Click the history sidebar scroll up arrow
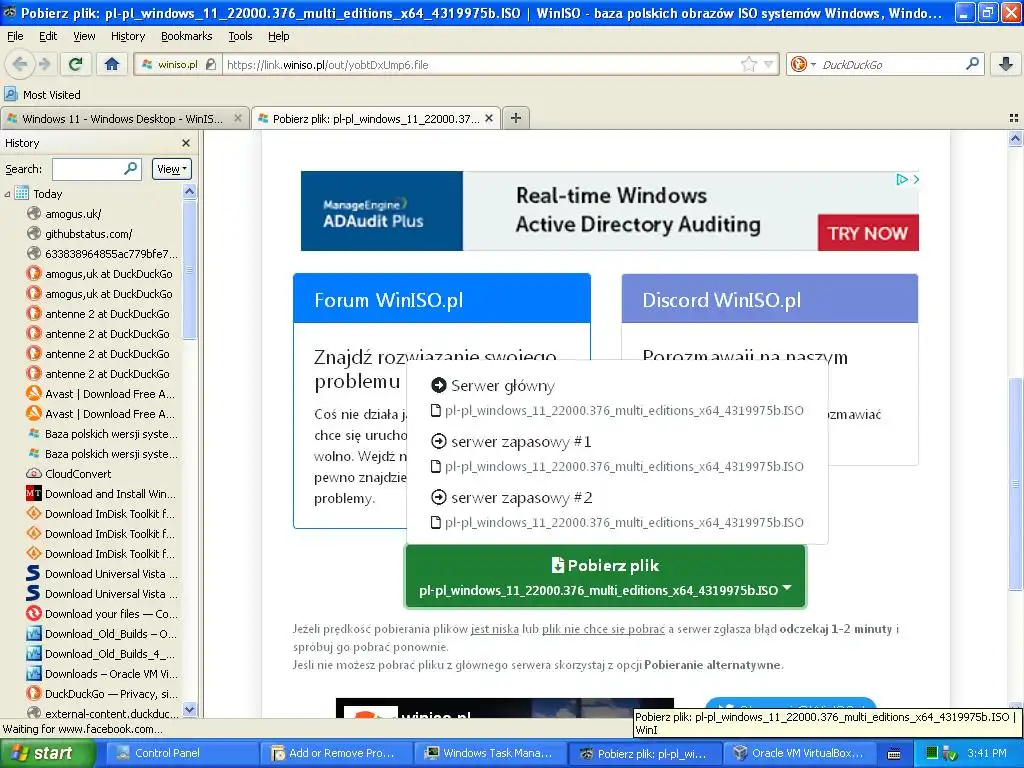 [x=189, y=191]
